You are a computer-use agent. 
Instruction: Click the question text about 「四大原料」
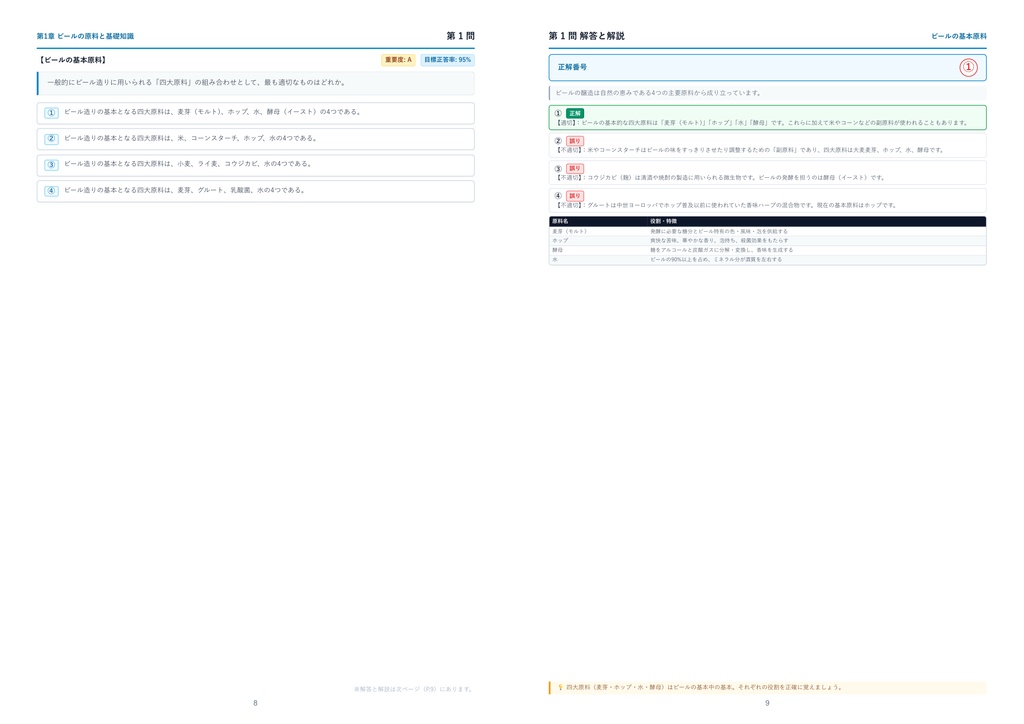pos(197,83)
